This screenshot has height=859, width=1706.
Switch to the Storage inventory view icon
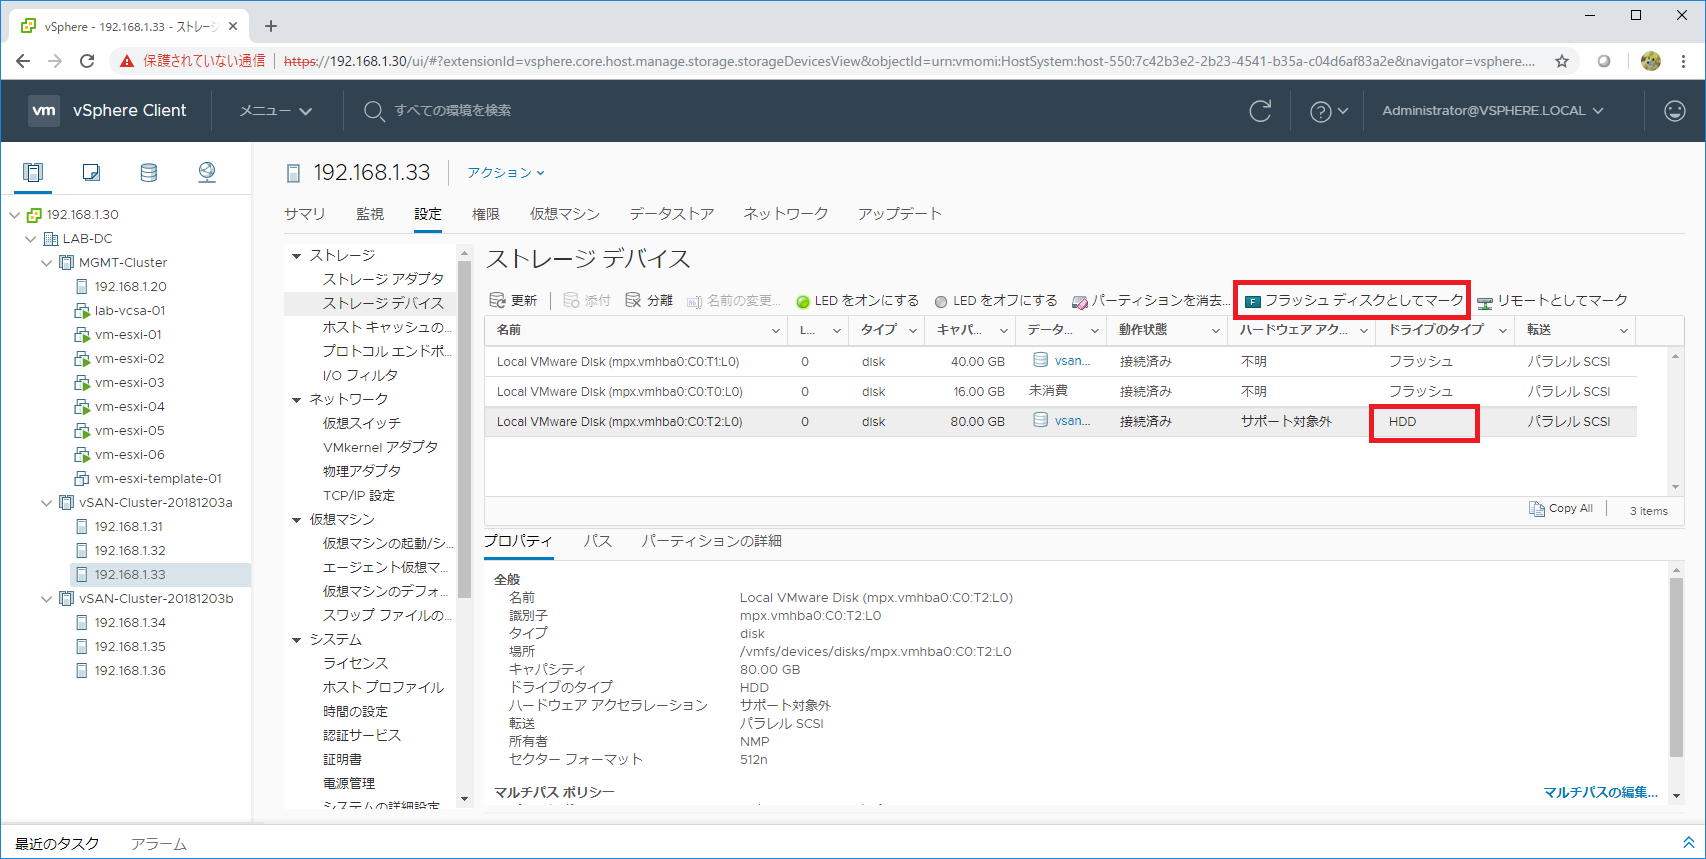(x=148, y=172)
